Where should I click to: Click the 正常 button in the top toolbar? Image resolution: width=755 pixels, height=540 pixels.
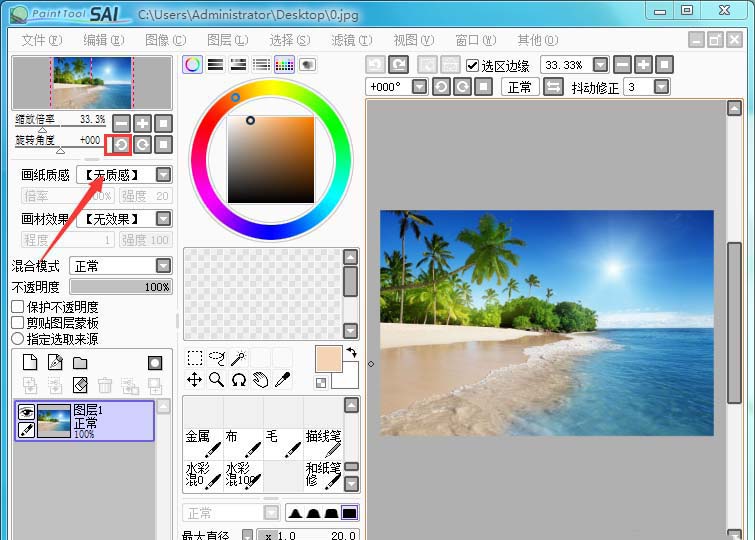[519, 88]
